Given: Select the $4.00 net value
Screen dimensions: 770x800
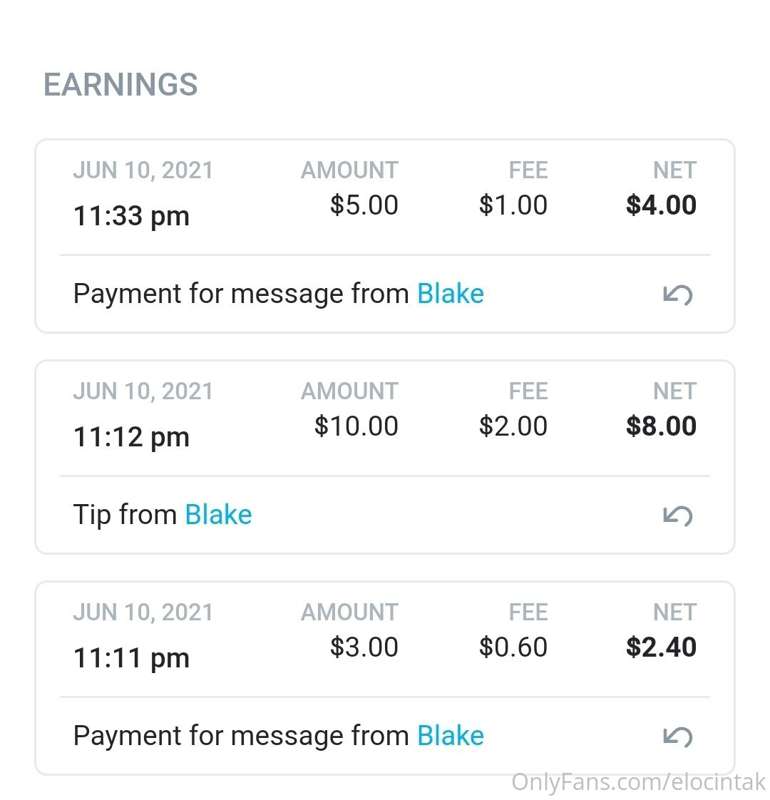Looking at the screenshot, I should tap(661, 206).
